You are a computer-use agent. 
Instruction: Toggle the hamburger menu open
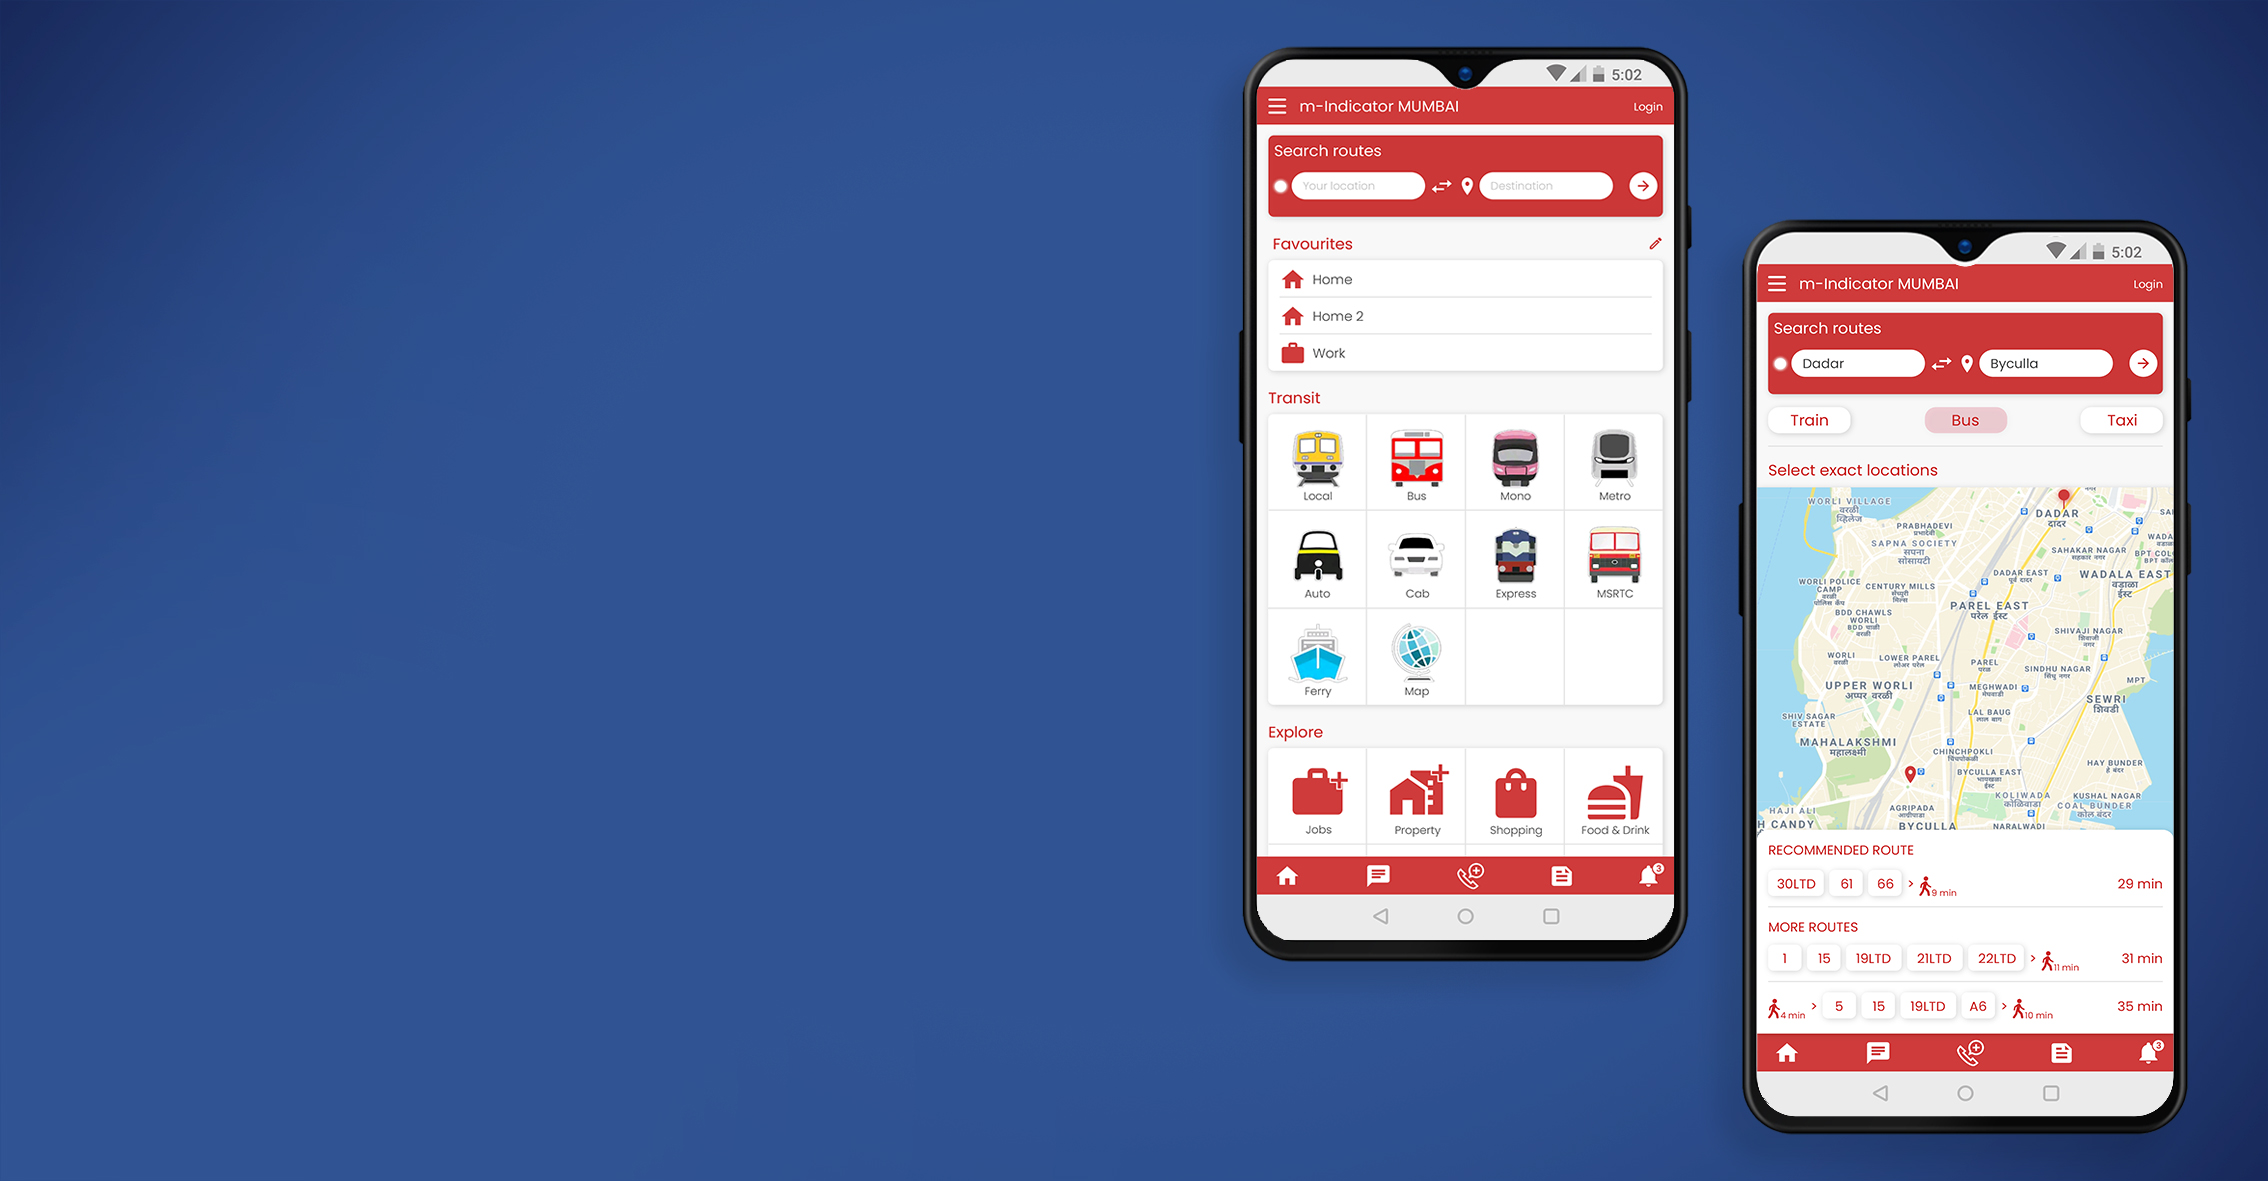click(x=1272, y=105)
